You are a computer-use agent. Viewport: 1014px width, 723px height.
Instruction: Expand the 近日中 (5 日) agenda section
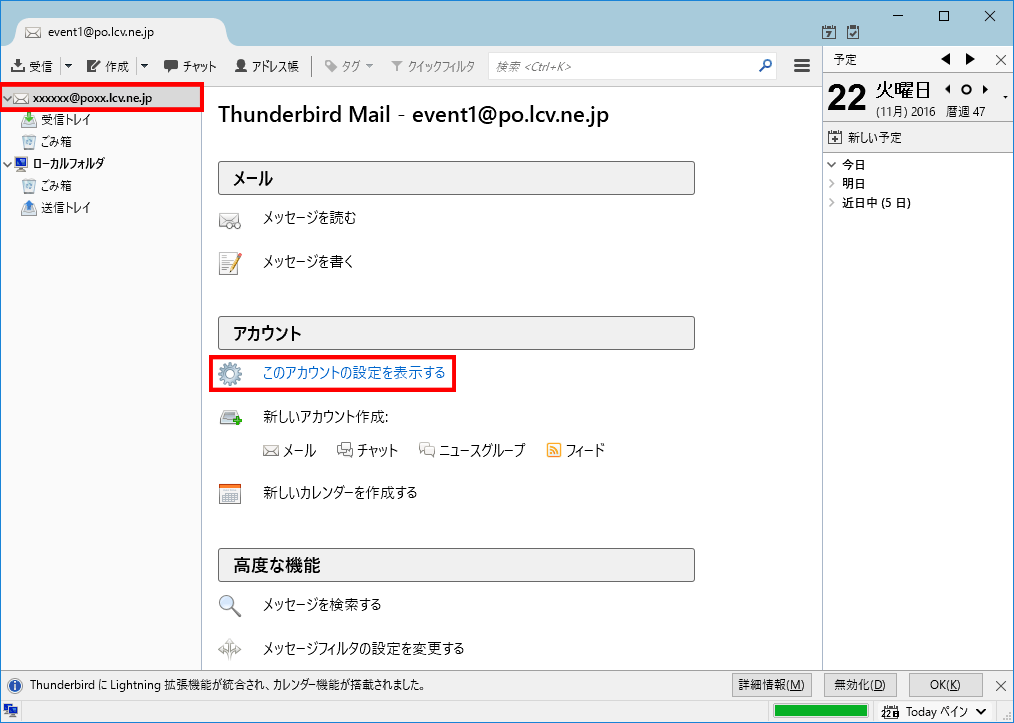pyautogui.click(x=832, y=203)
